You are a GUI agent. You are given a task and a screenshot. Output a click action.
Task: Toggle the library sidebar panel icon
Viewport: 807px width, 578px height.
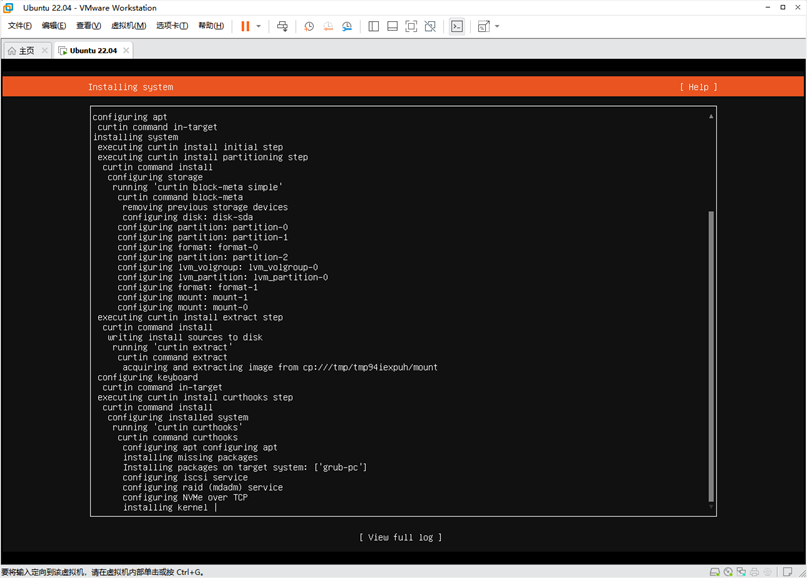pos(374,26)
